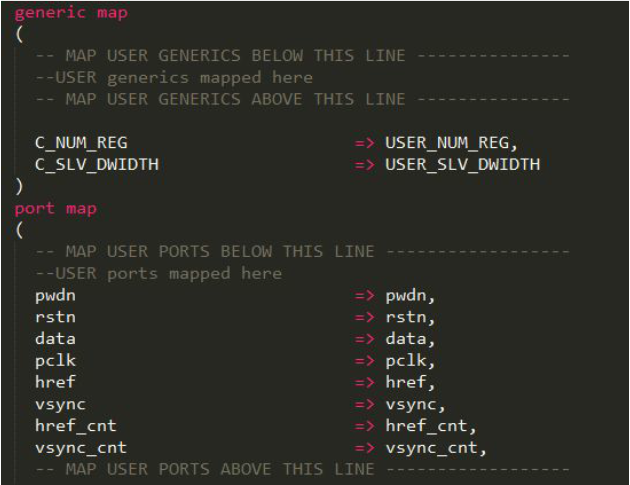
Task: Click the pwdn port name before the arrow
Action: click(x=55, y=295)
